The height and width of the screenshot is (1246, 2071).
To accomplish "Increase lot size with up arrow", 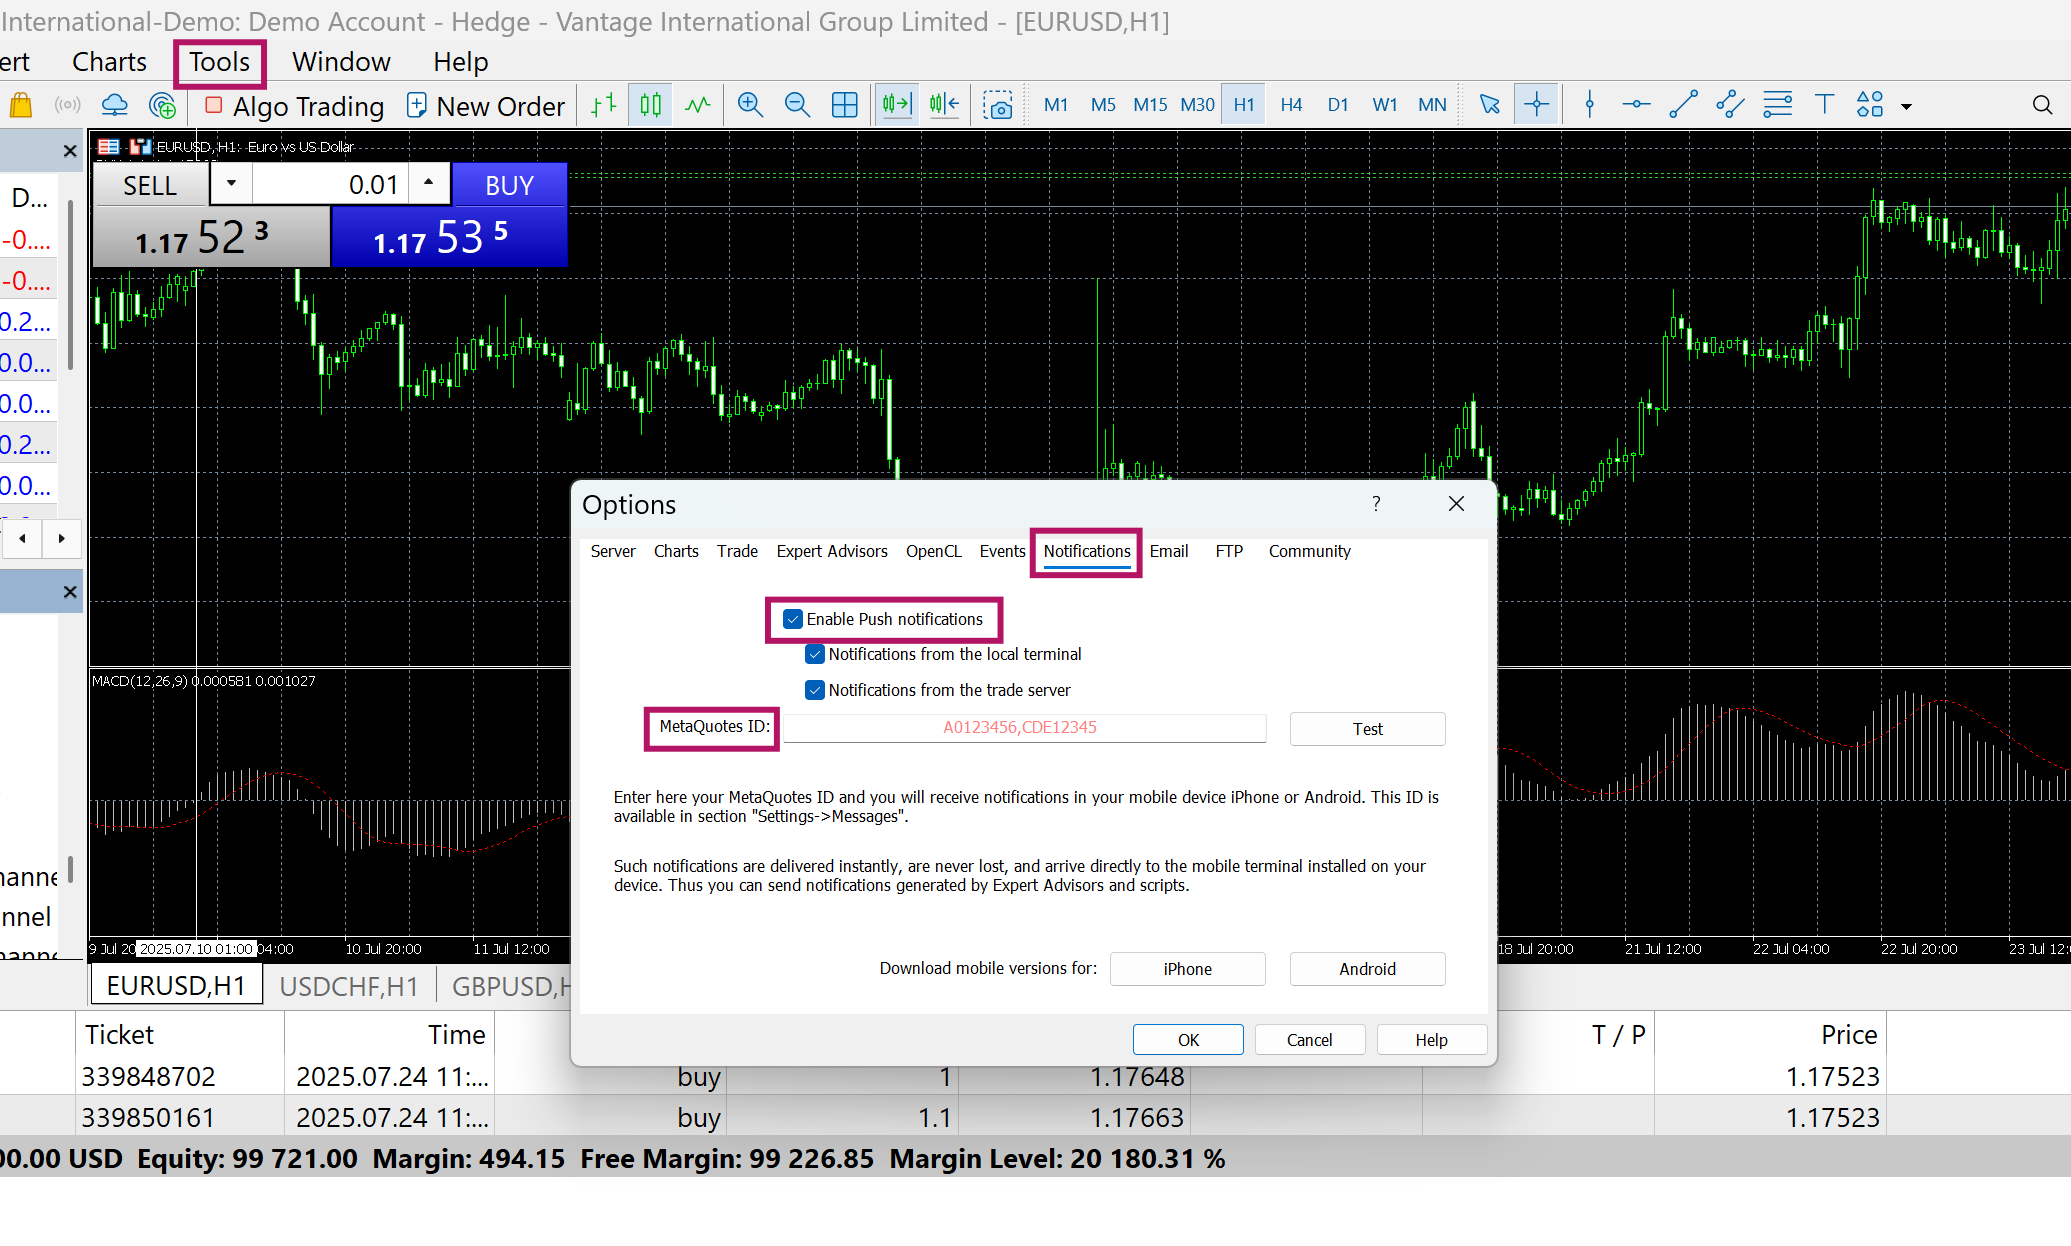I will [428, 183].
